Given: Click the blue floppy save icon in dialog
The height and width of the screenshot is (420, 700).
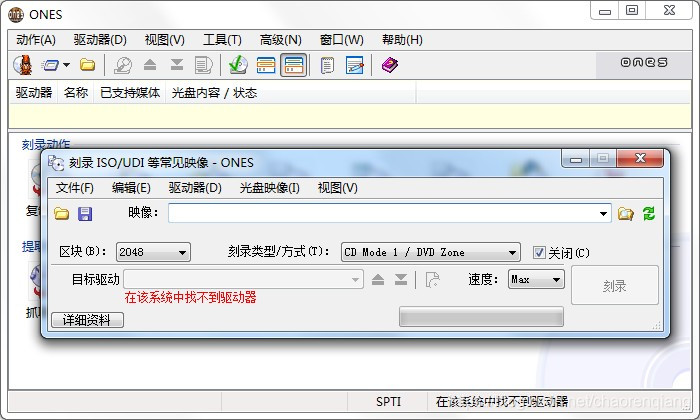Looking at the screenshot, I should click(85, 214).
